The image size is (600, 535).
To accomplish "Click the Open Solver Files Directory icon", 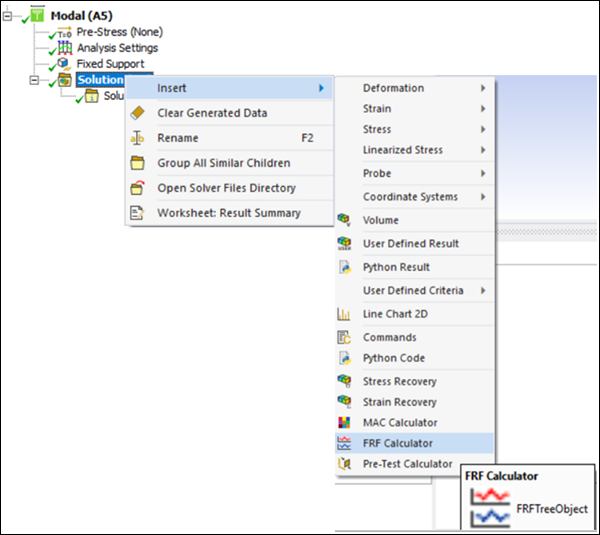I will click(x=137, y=188).
